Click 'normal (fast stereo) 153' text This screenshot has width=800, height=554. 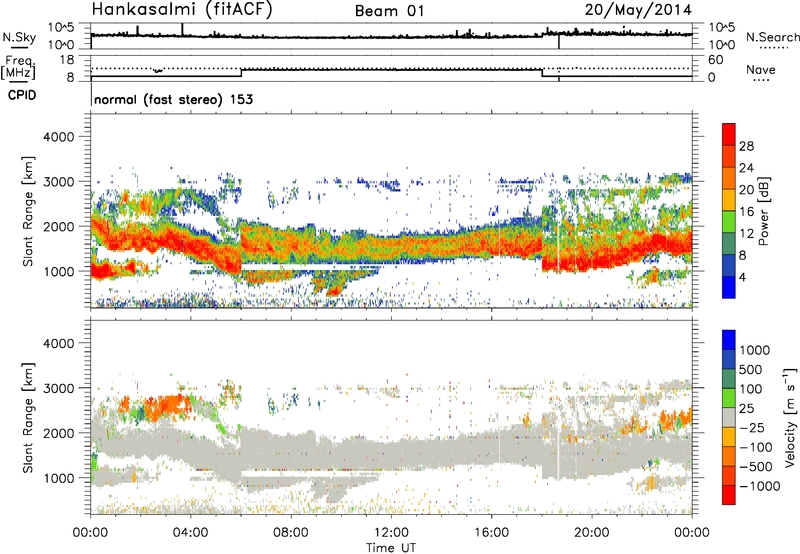[x=173, y=99]
